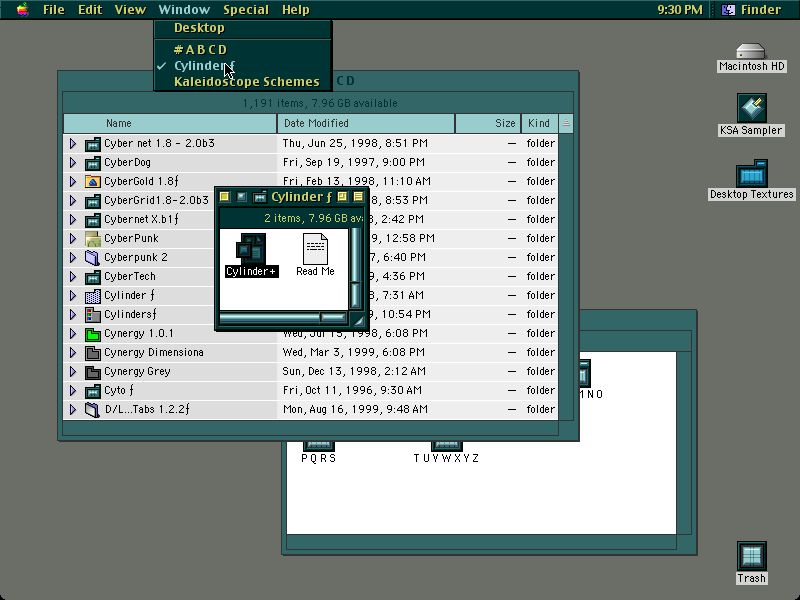Click the Cyto ƒ folder icon
Screen dimensions: 800x600
tap(92, 391)
